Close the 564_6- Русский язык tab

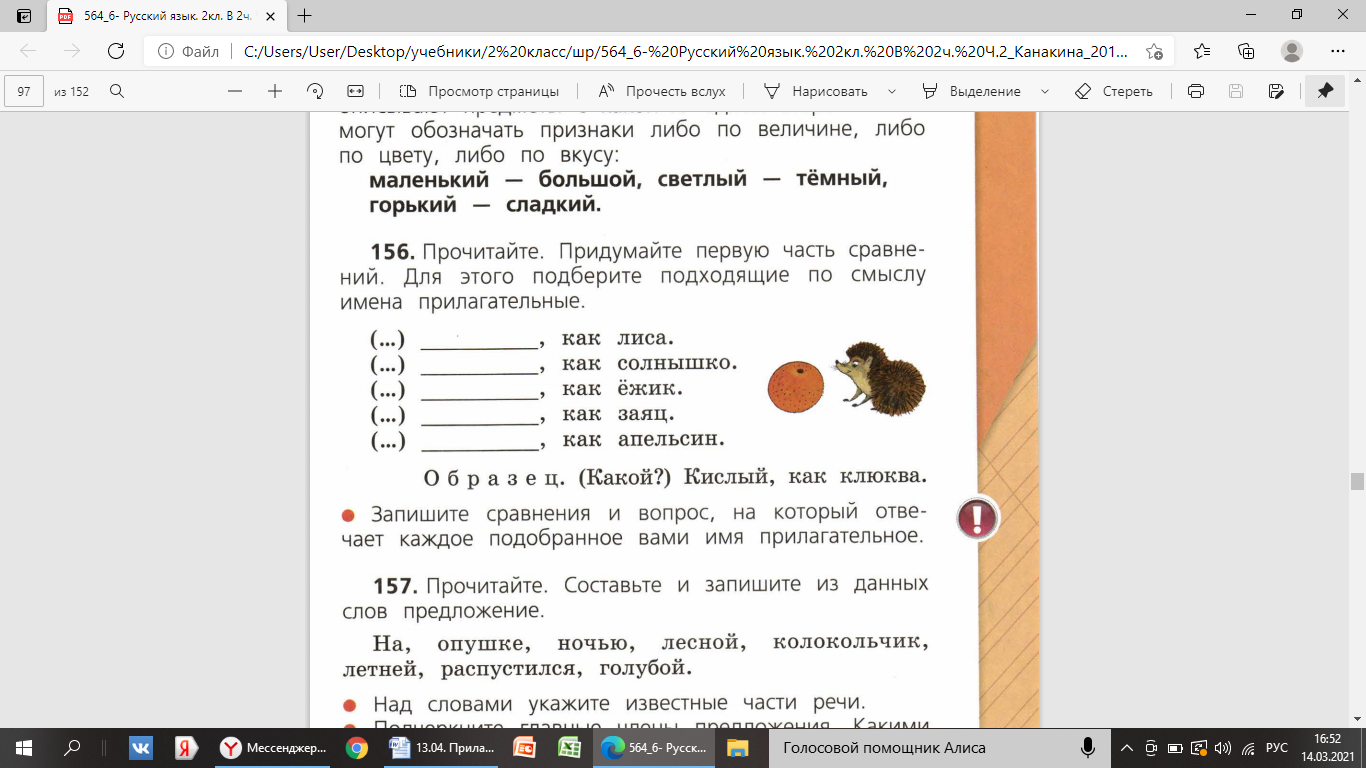tap(269, 16)
